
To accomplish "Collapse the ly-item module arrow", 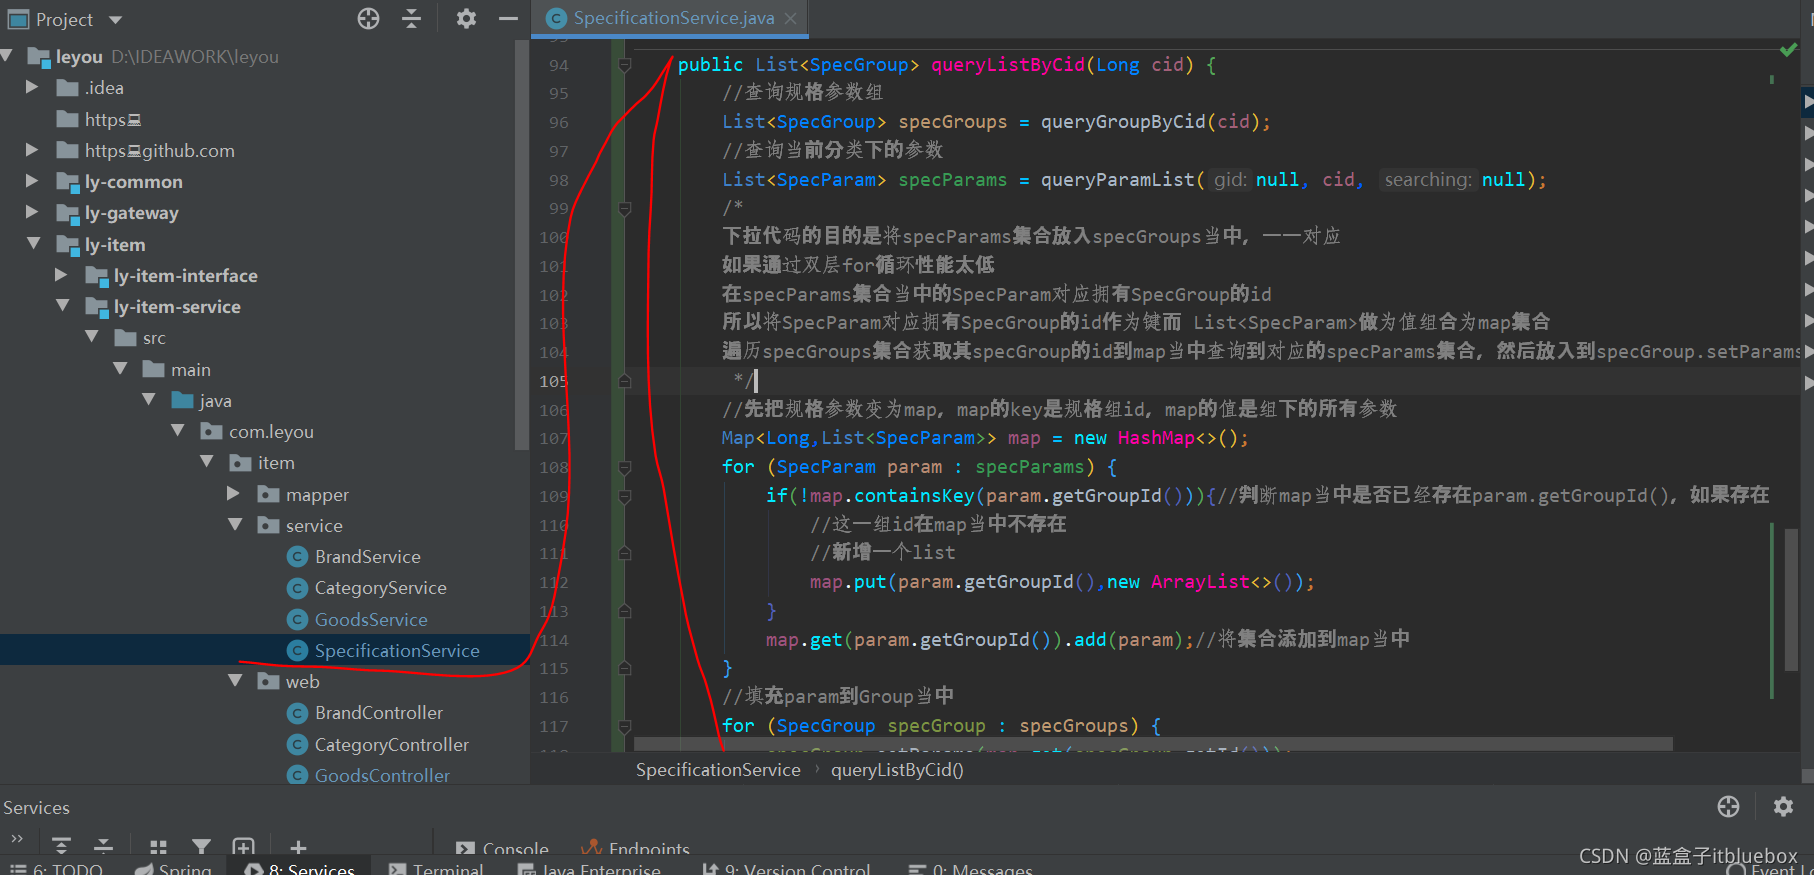I will [x=34, y=243].
